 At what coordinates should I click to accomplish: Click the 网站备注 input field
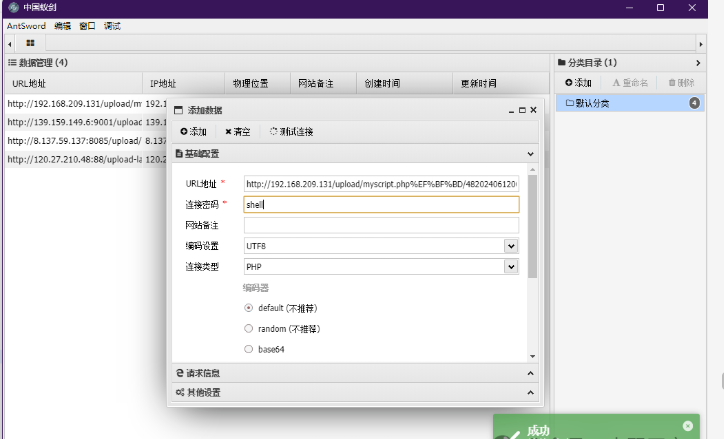[381, 225]
